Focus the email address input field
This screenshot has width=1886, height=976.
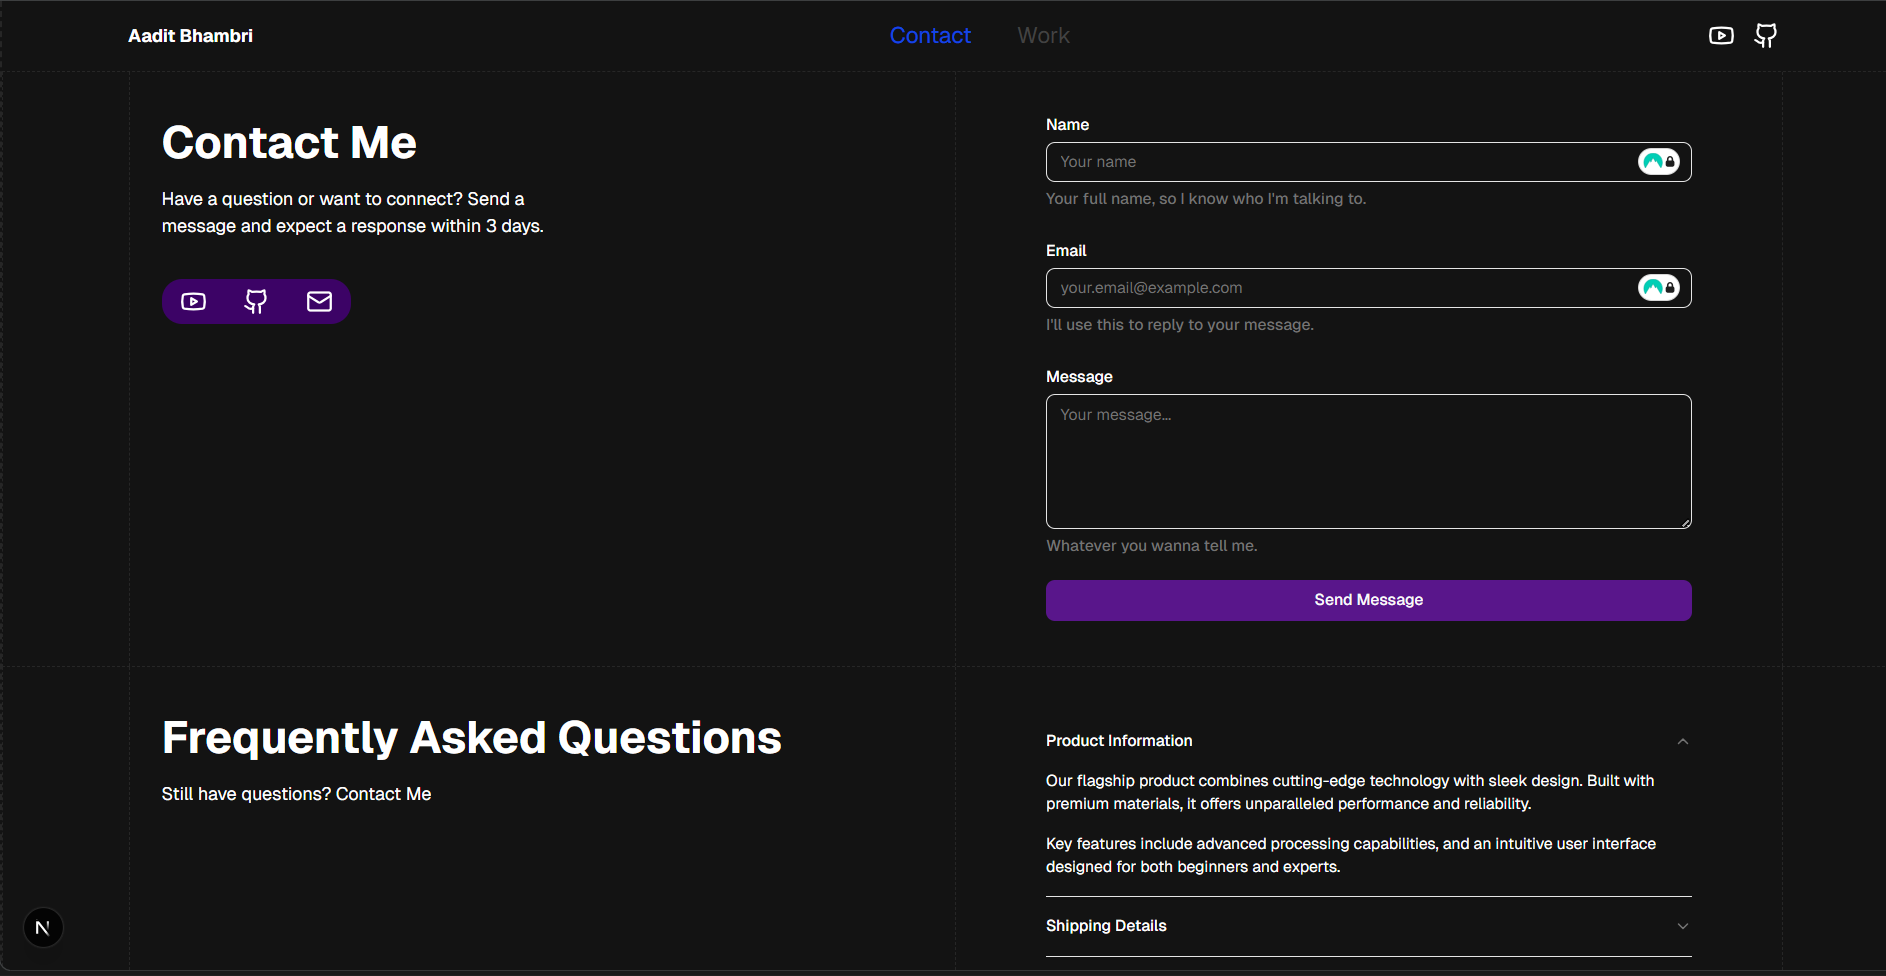(x=1340, y=288)
